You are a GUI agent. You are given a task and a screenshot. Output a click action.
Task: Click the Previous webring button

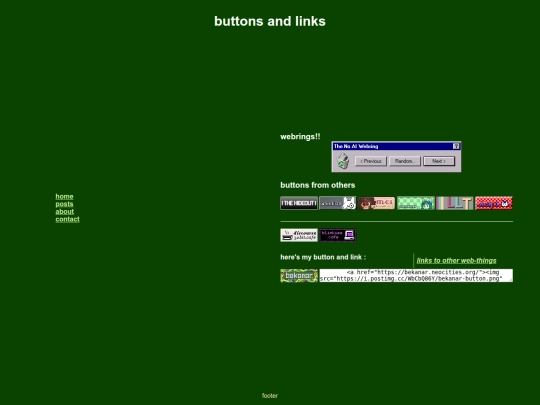[371, 161]
